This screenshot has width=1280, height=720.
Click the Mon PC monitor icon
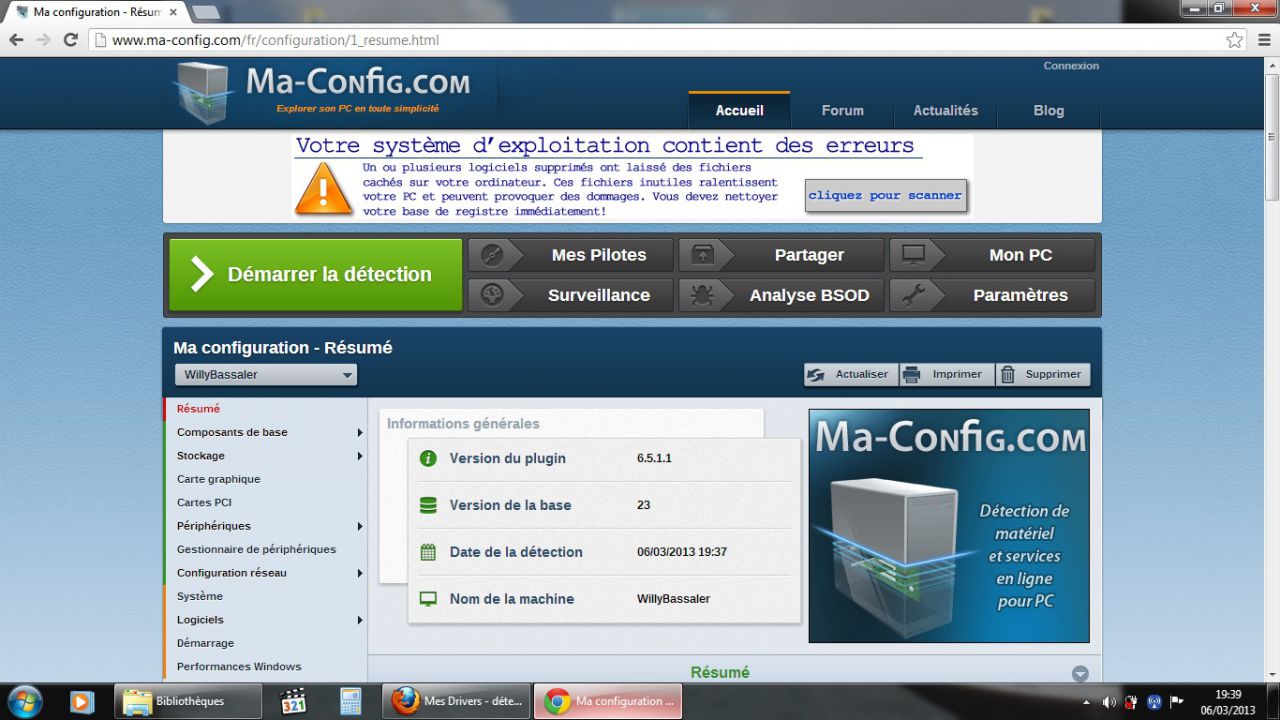[912, 255]
